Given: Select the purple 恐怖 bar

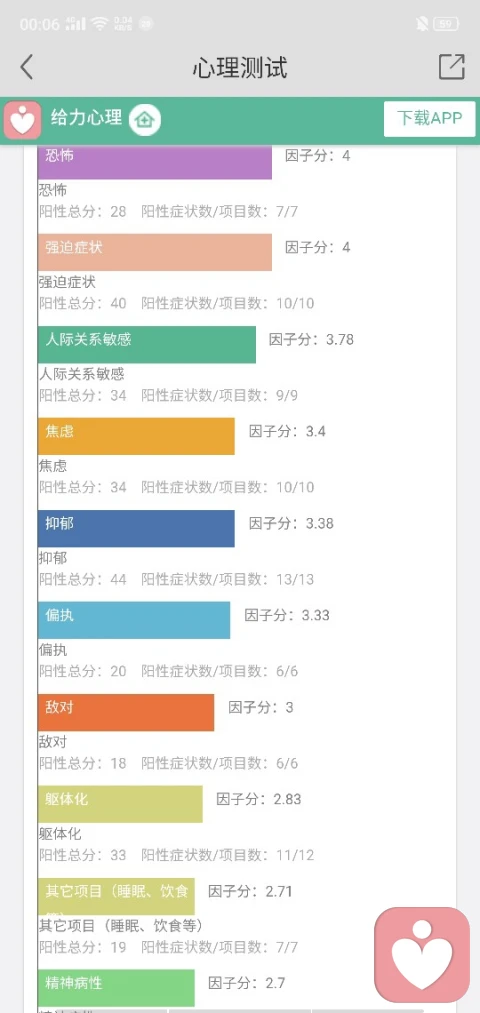Looking at the screenshot, I should (154, 162).
